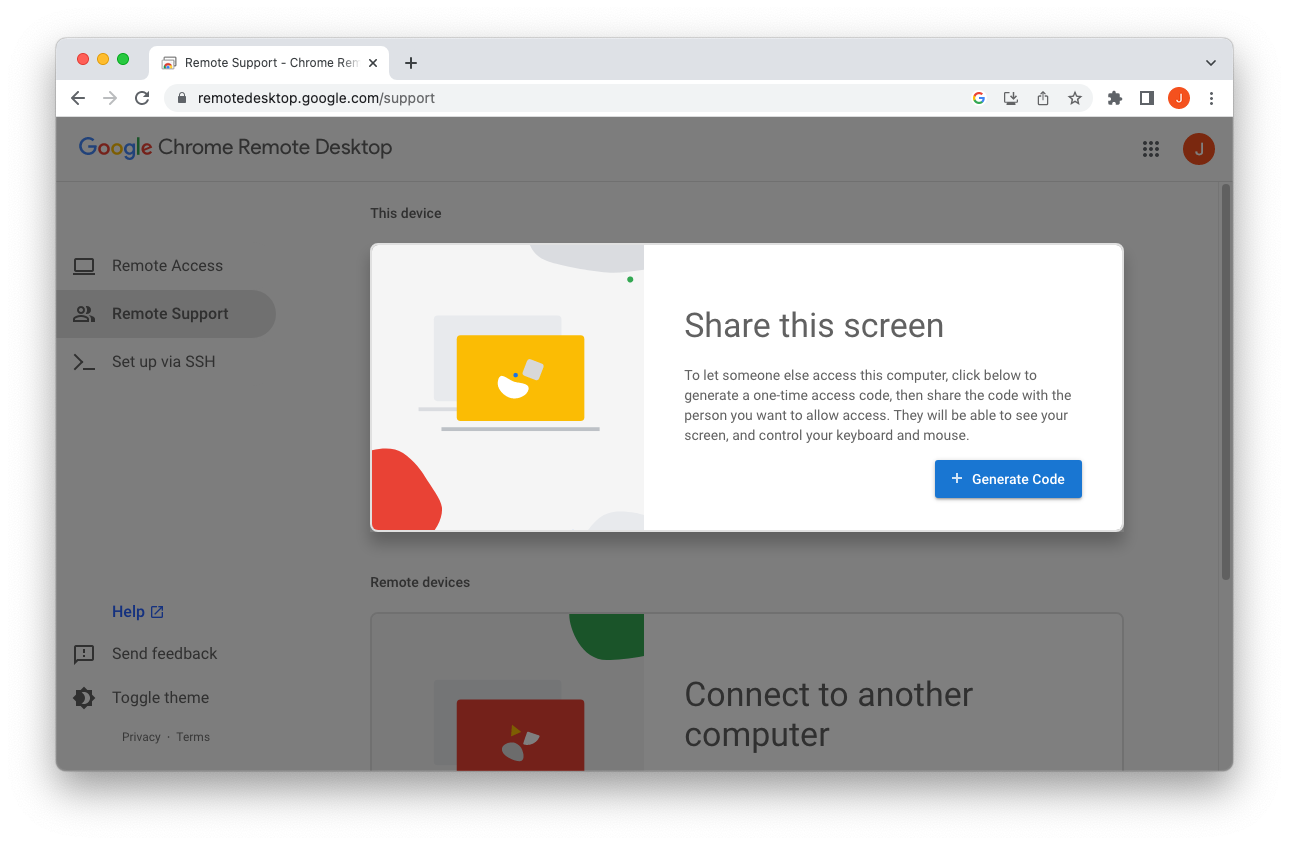Click the theme brightness icon
1289x845 pixels.
click(84, 698)
